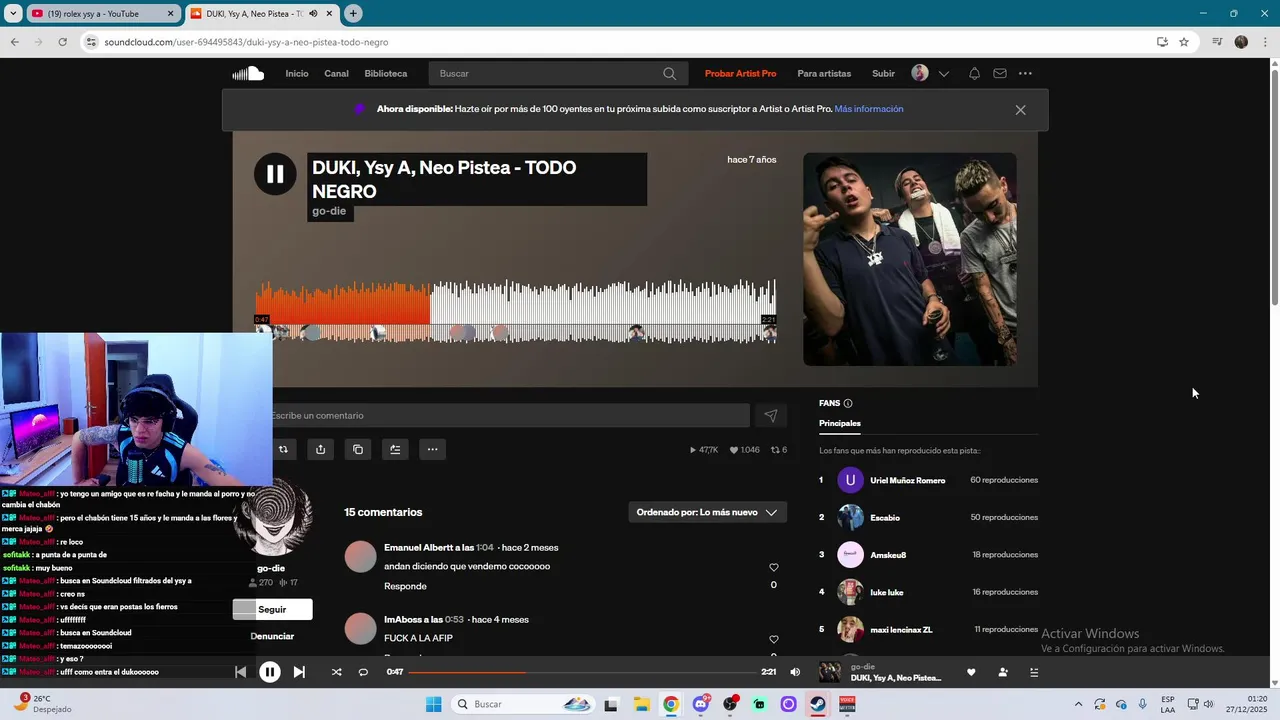Pause track using large button beside title
The image size is (1280, 720).
[275, 174]
